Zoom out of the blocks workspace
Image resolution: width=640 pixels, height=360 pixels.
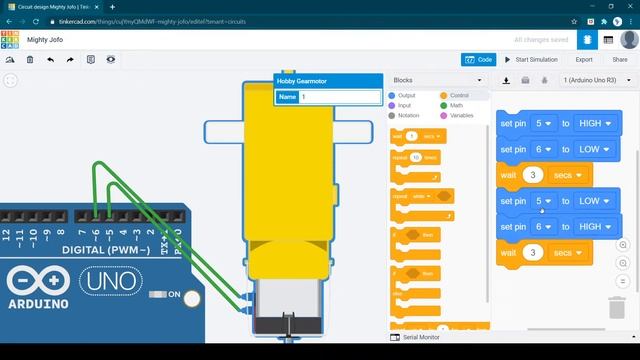623,263
